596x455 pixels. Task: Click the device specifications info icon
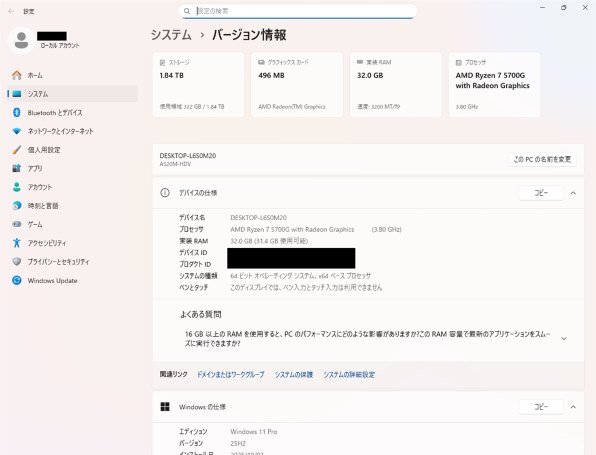click(x=165, y=193)
